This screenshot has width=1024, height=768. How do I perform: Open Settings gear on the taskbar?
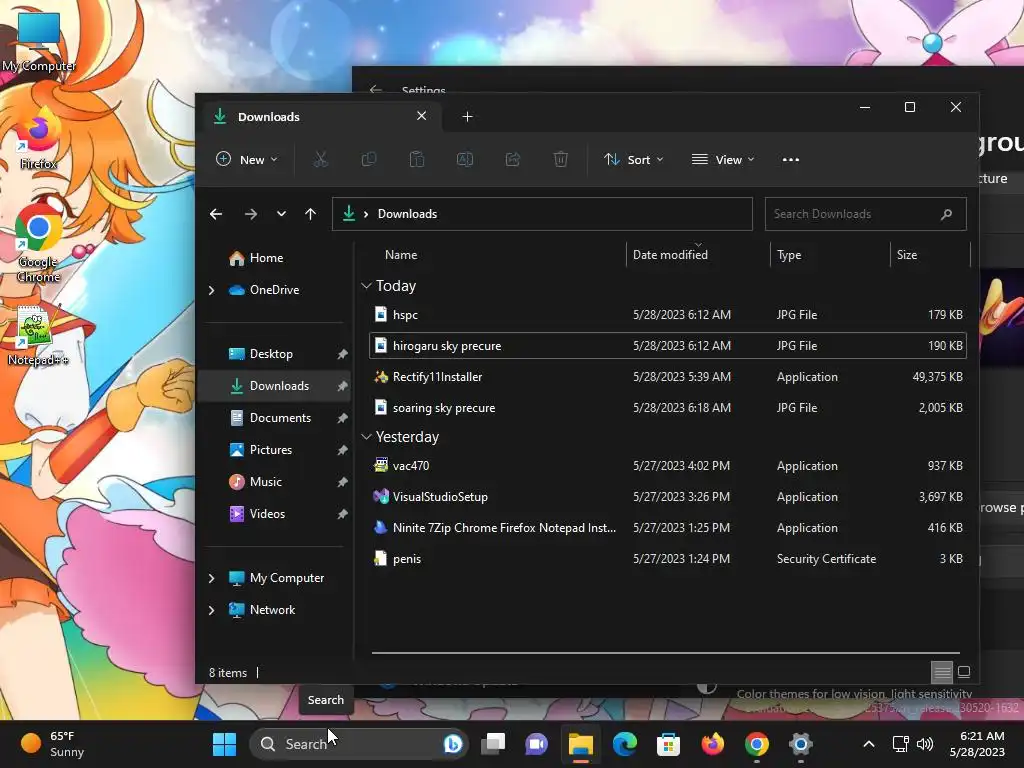click(x=800, y=744)
